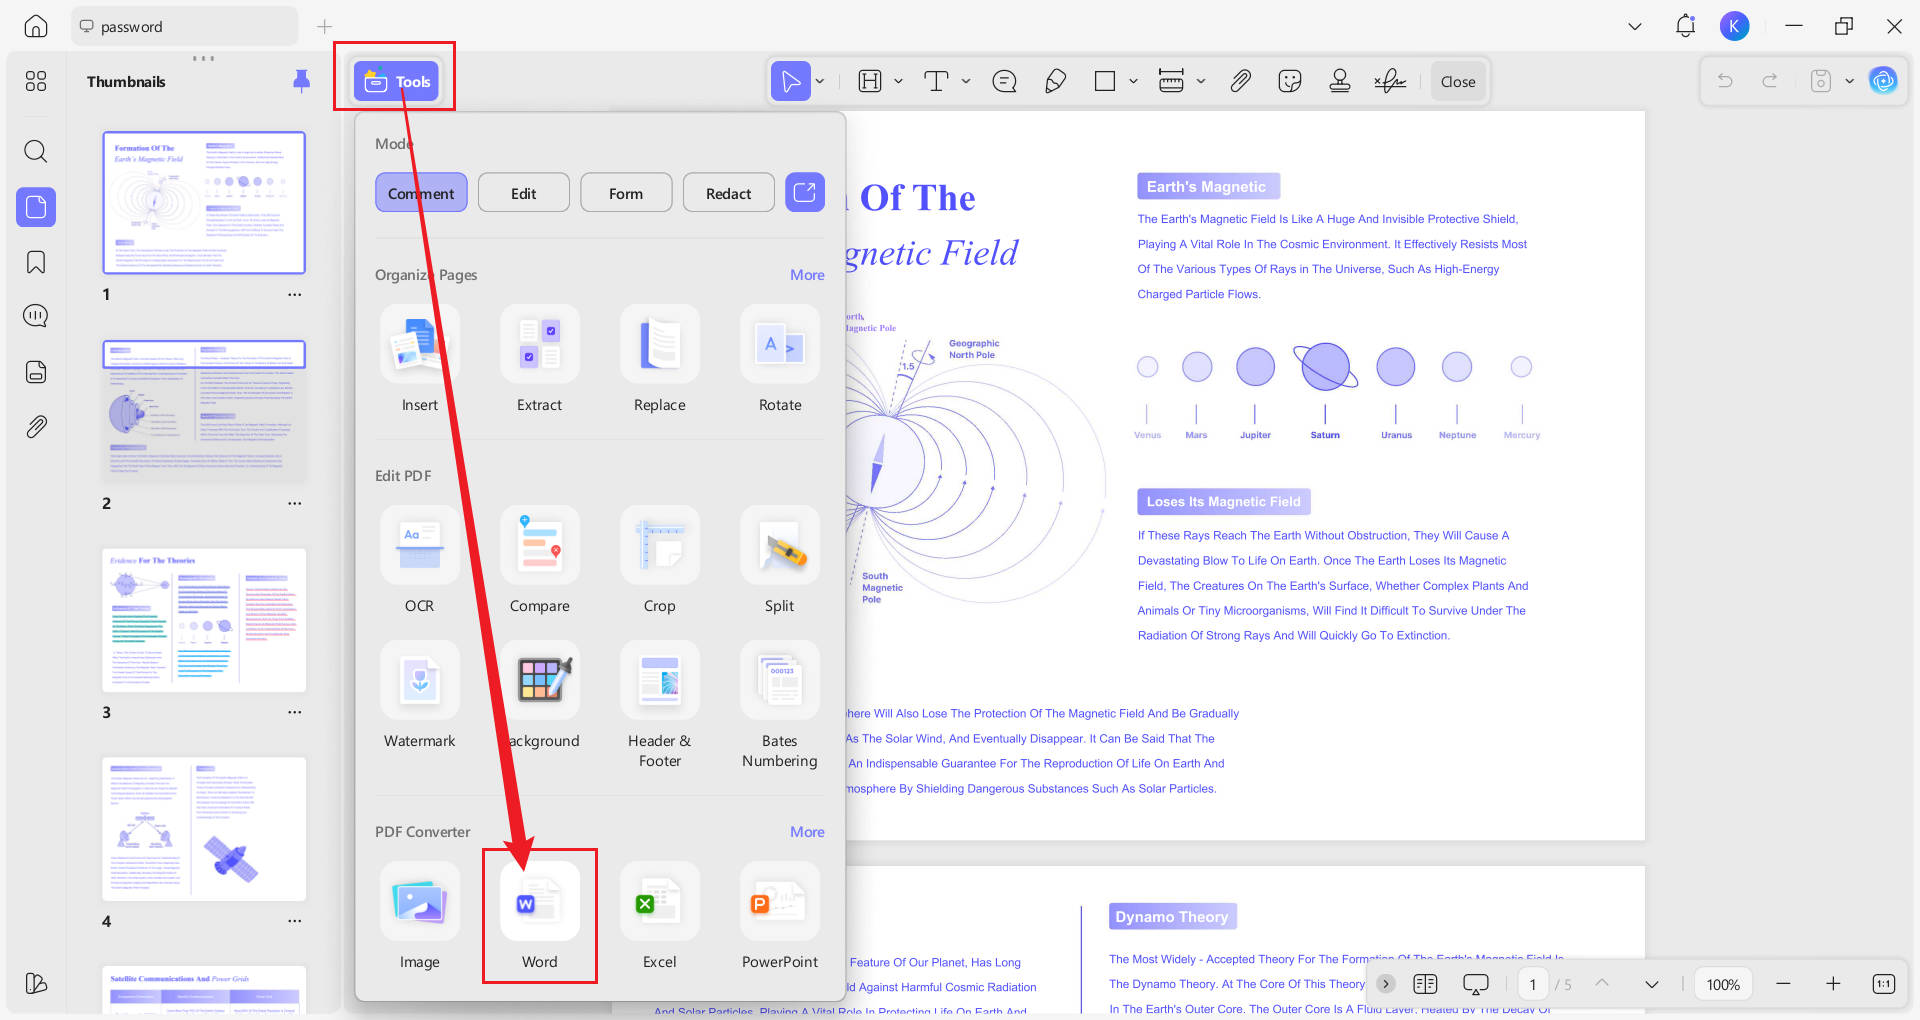Expand the save options dropdown
Screen dimensions: 1920x1020
click(x=1849, y=81)
